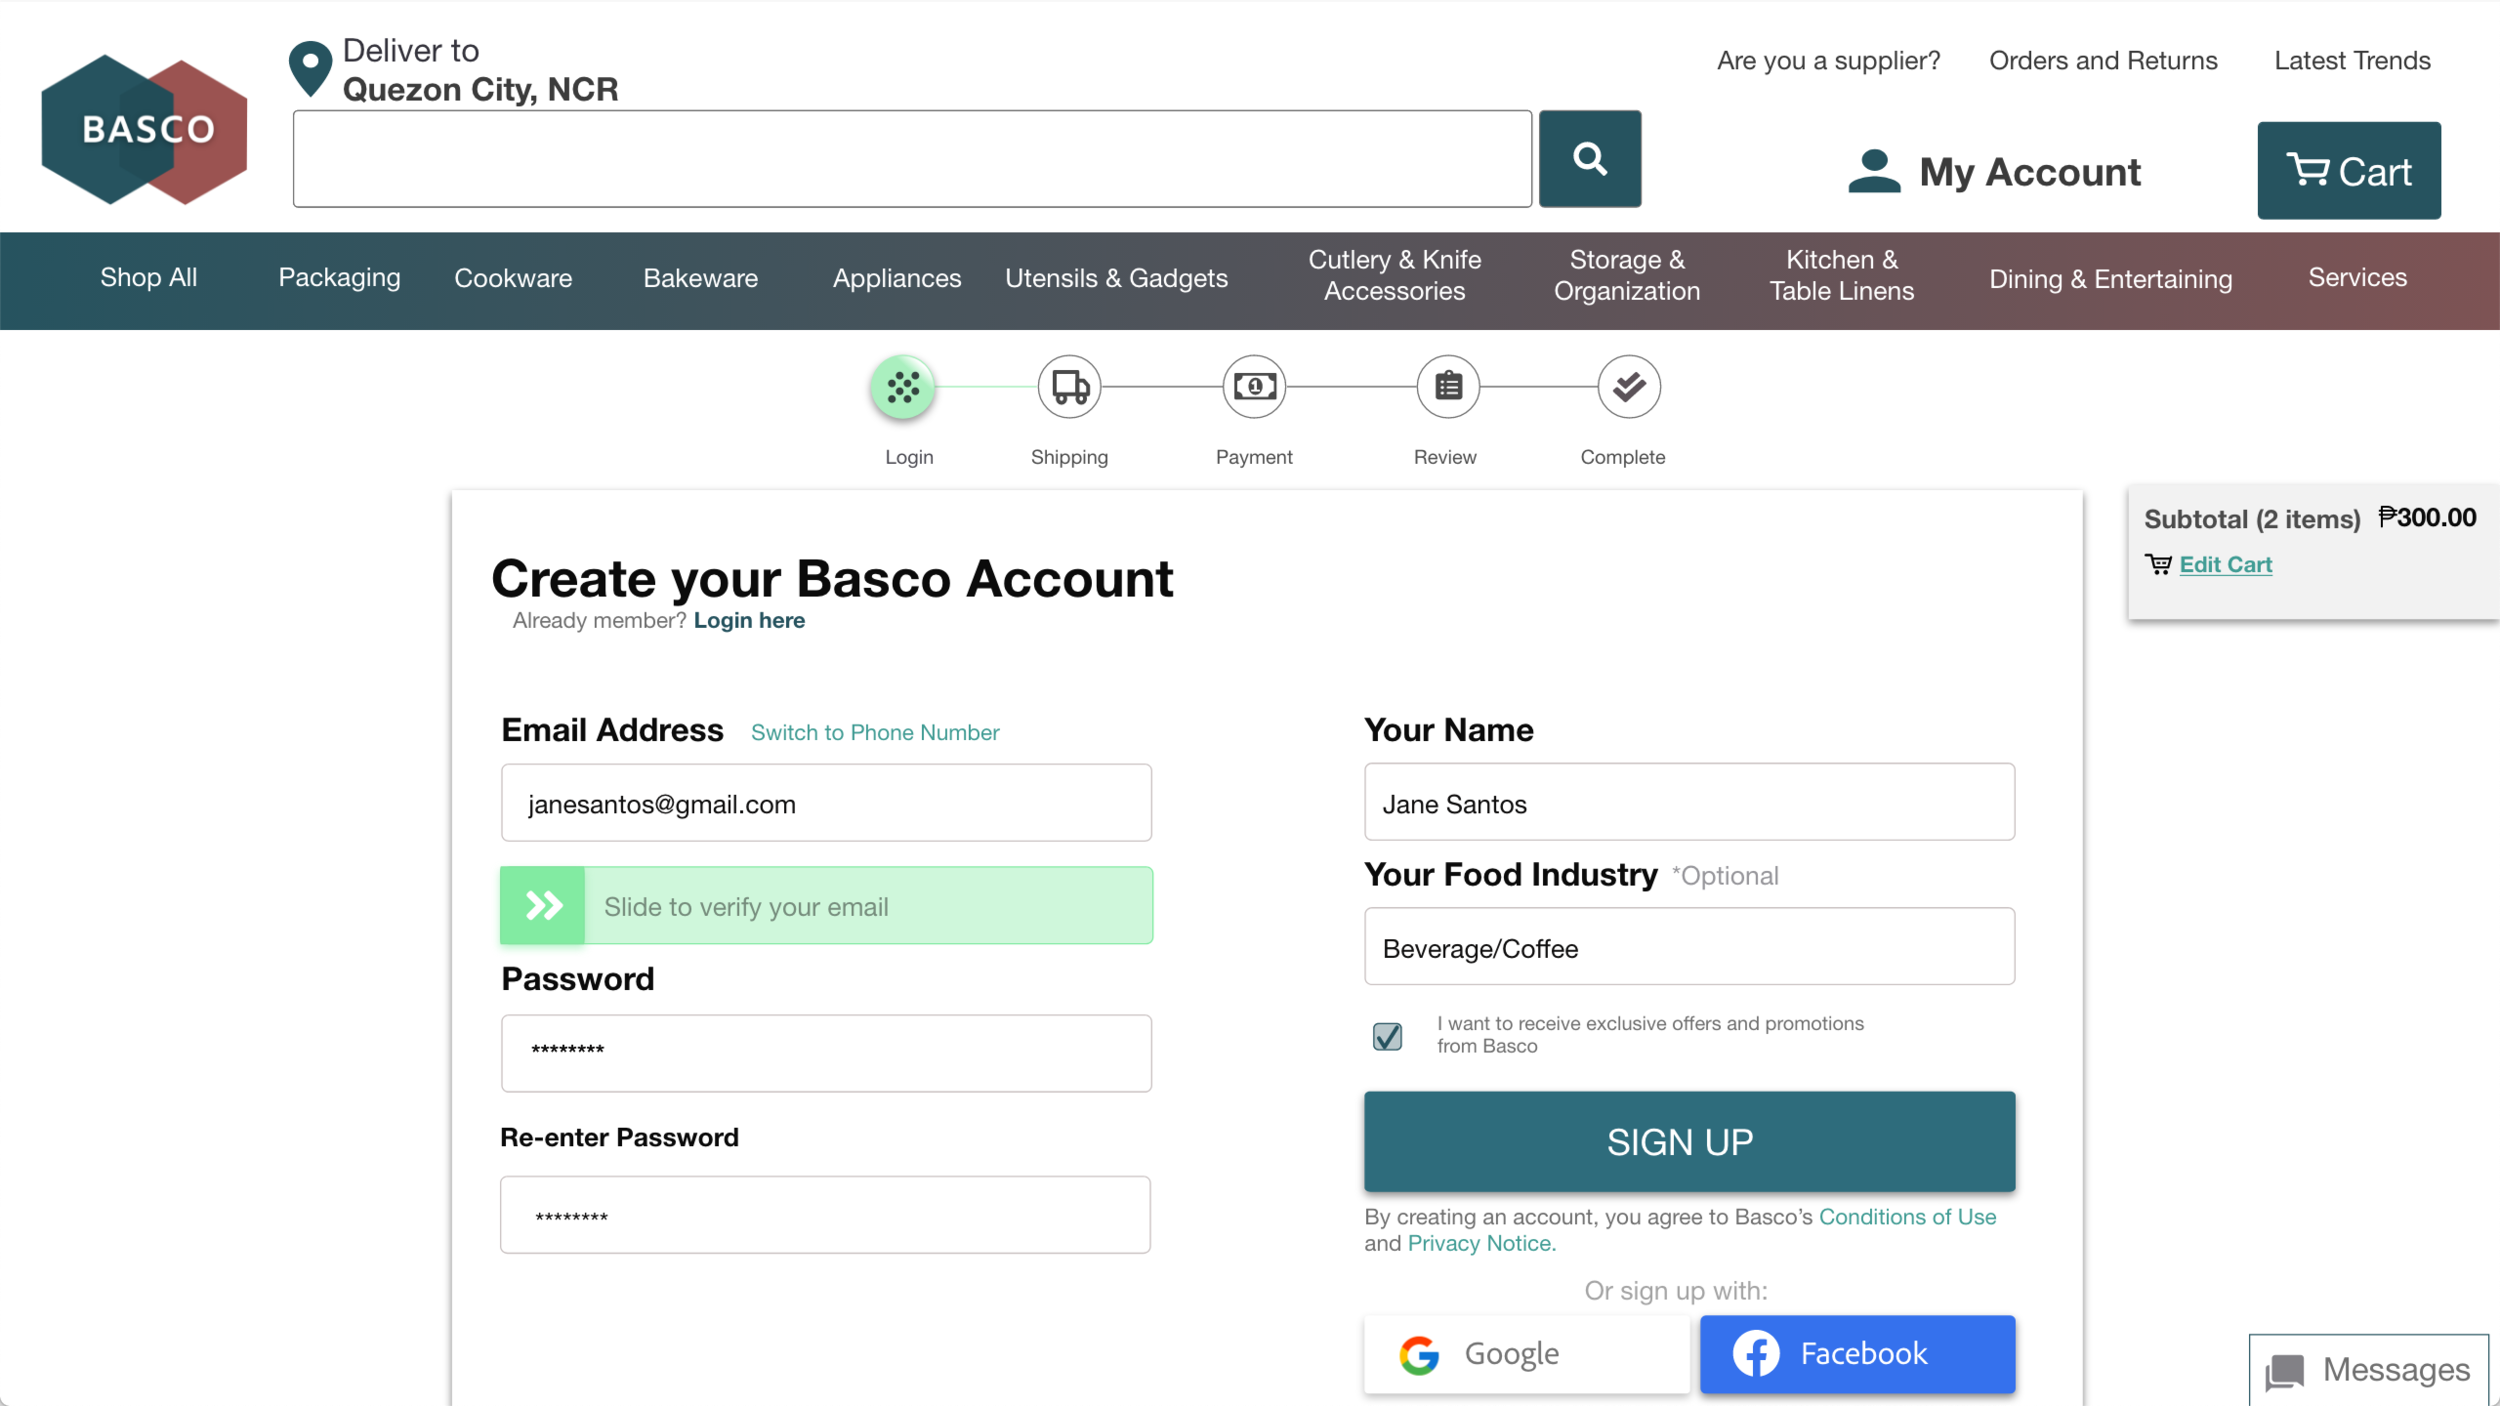Click the location pin icon near Deliver to

pos(309,67)
